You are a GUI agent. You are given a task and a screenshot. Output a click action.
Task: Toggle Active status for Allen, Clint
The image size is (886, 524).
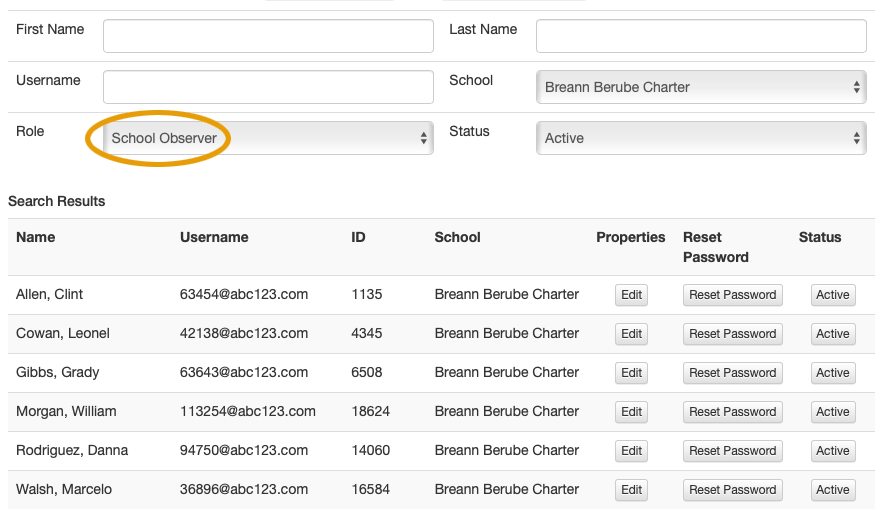[x=833, y=295]
